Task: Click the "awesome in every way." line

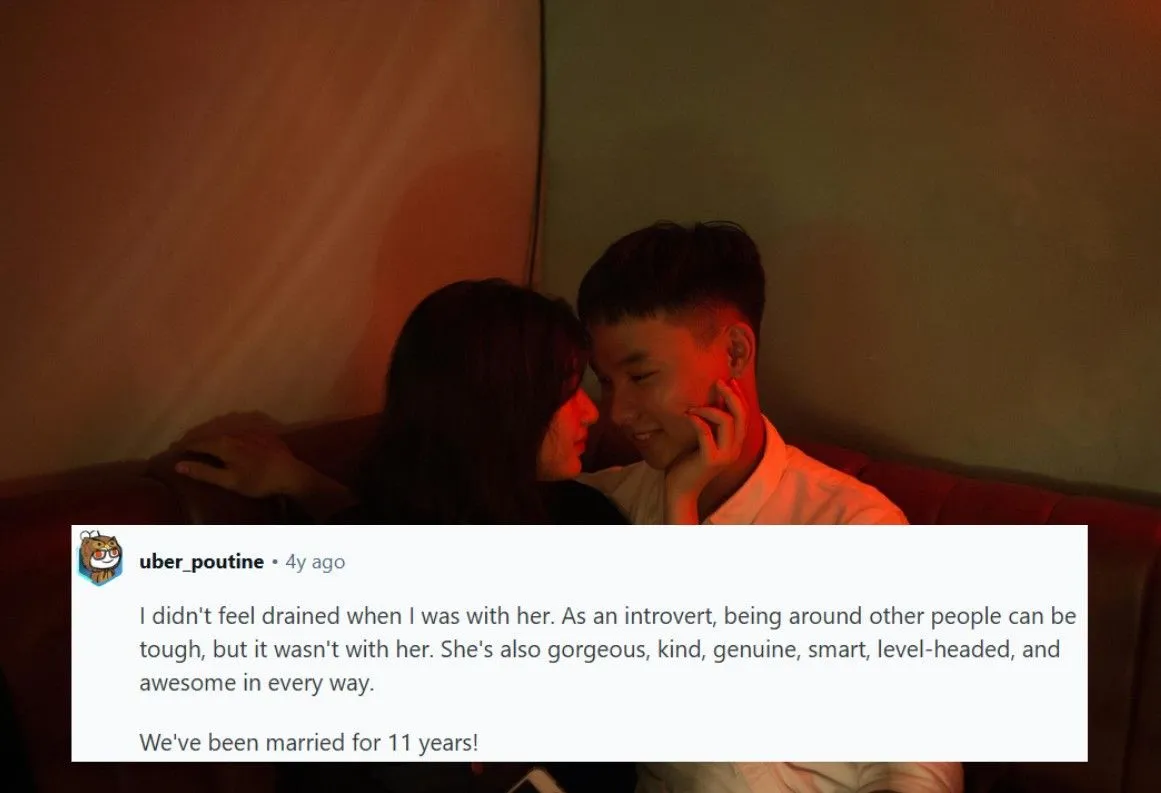Action: coord(257,683)
